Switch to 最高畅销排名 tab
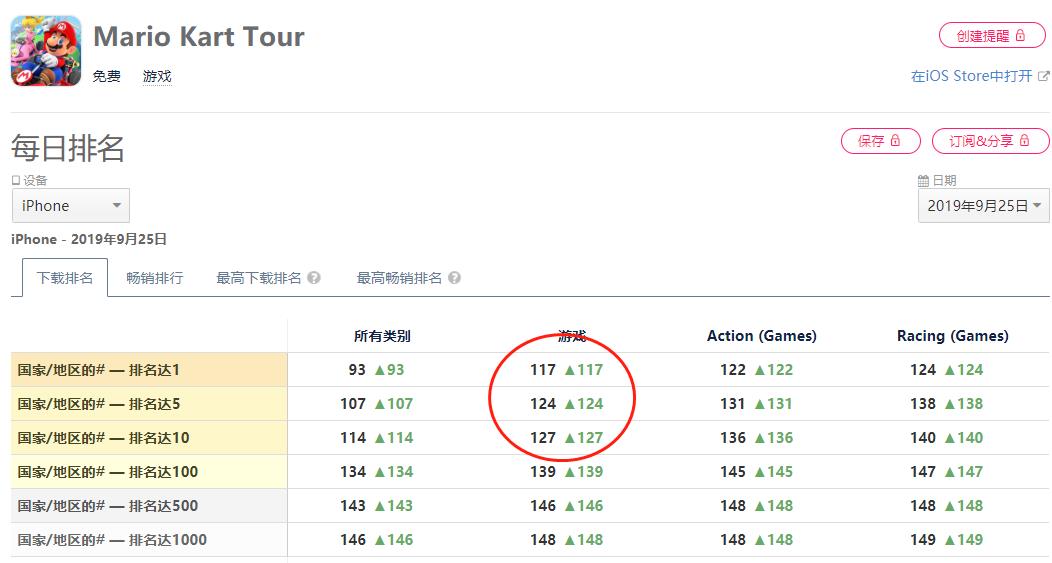Image resolution: width=1052 pixels, height=563 pixels. pos(399,278)
